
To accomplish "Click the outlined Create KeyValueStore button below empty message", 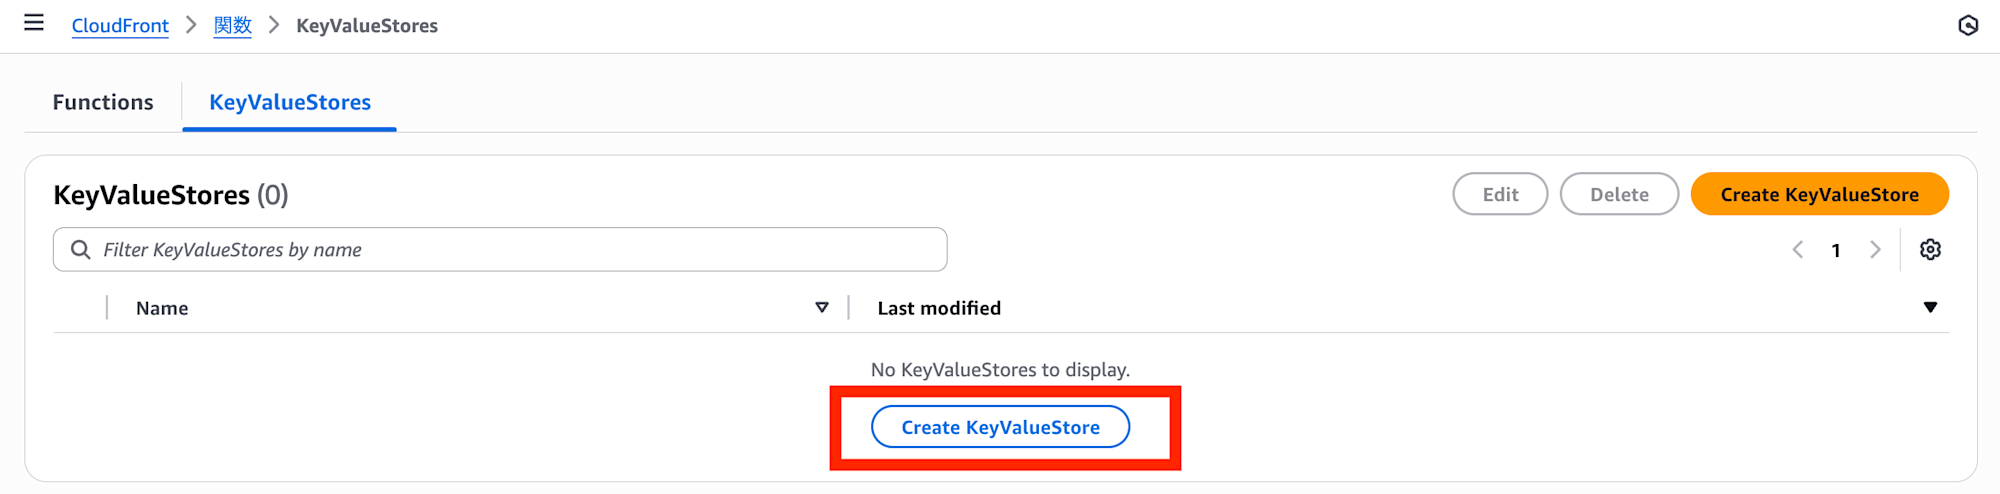I will 1000,427.
